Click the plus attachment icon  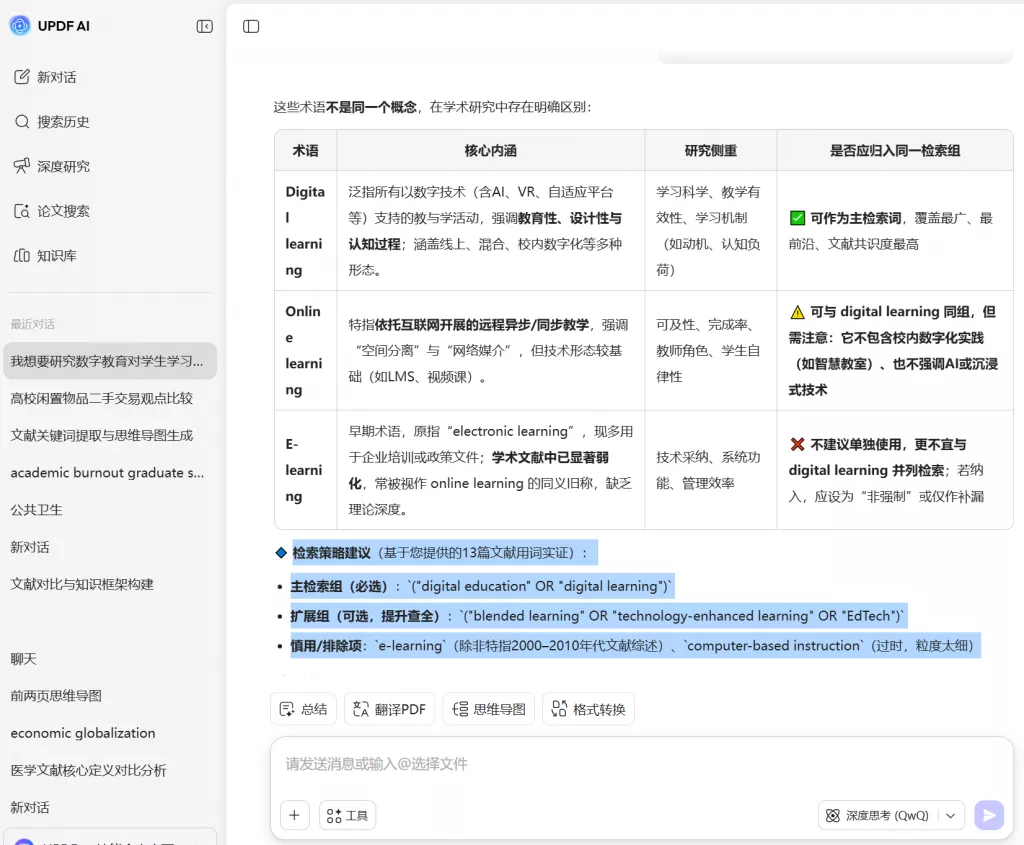pyautogui.click(x=294, y=815)
